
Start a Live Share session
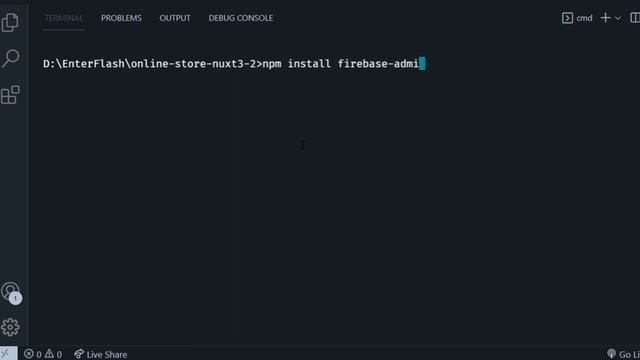pos(100,354)
